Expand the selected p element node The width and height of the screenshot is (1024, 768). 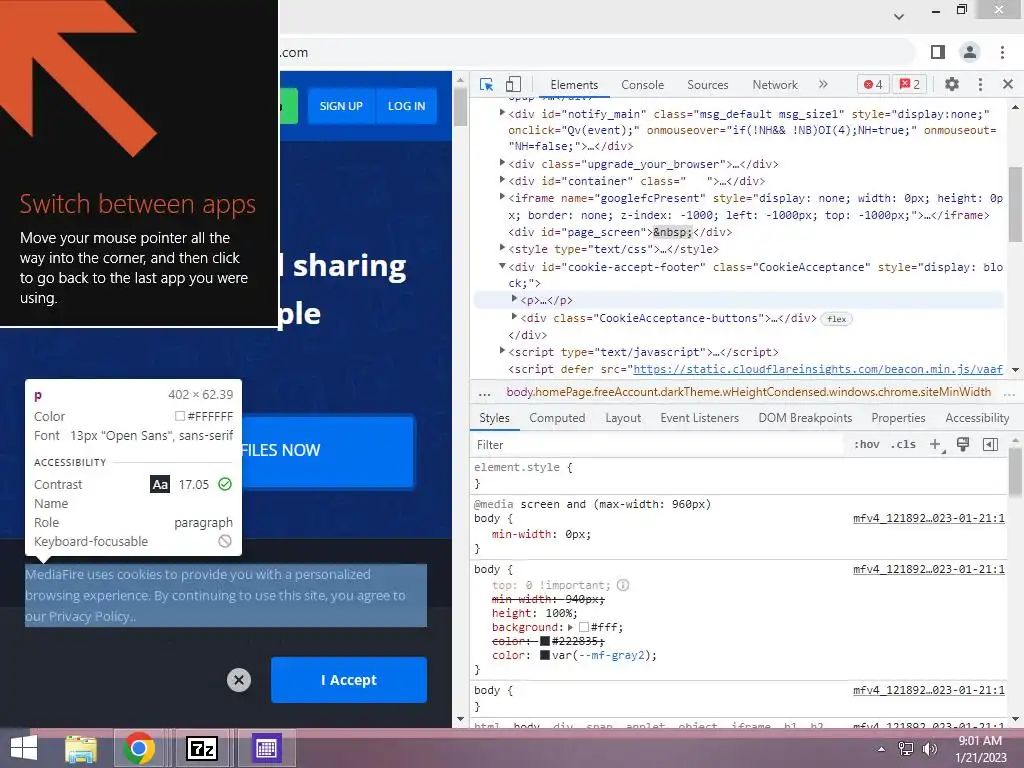pos(514,298)
